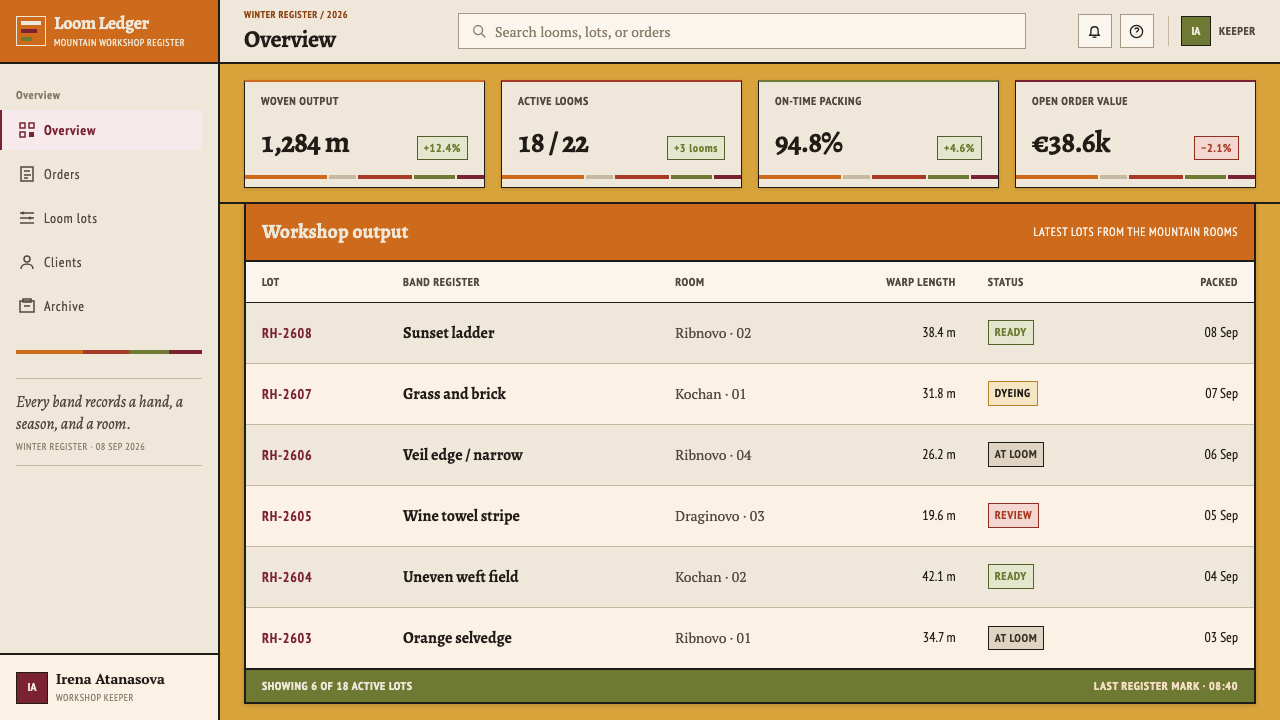Open the Loom lots section

click(x=101, y=218)
